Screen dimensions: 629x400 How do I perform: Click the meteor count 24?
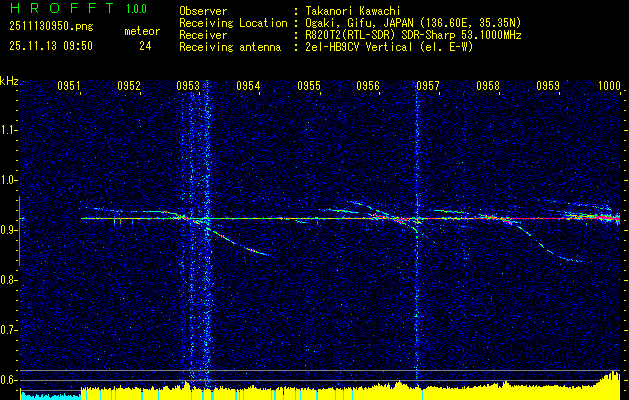[x=145, y=46]
